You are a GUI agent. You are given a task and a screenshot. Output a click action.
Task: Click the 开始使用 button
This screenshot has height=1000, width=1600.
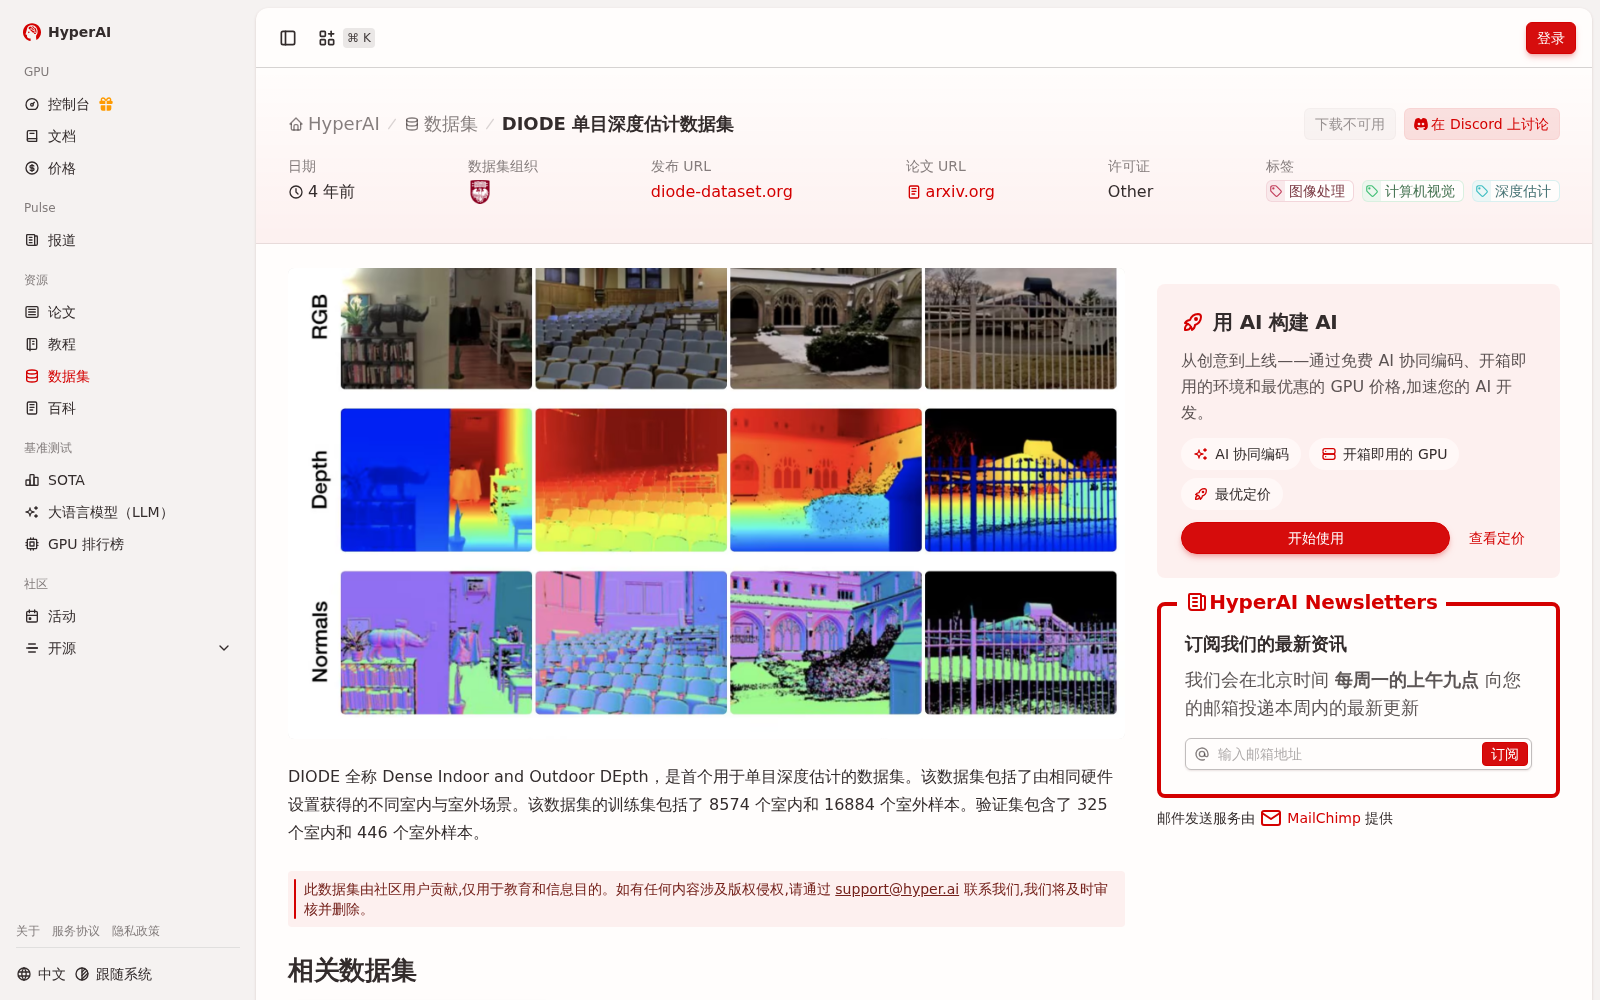coord(1315,538)
